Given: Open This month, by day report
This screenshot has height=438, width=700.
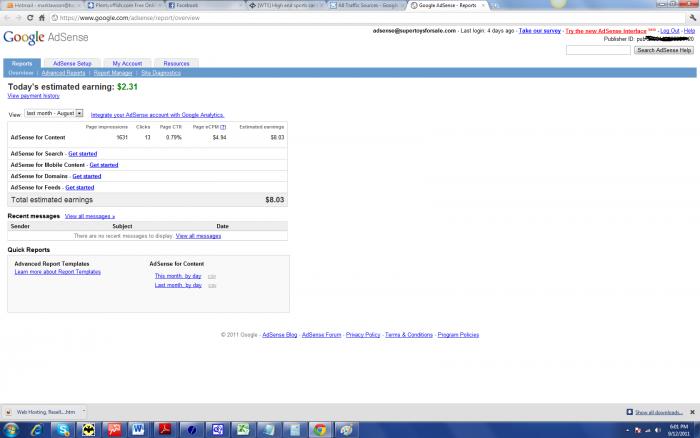Looking at the screenshot, I should 178,276.
